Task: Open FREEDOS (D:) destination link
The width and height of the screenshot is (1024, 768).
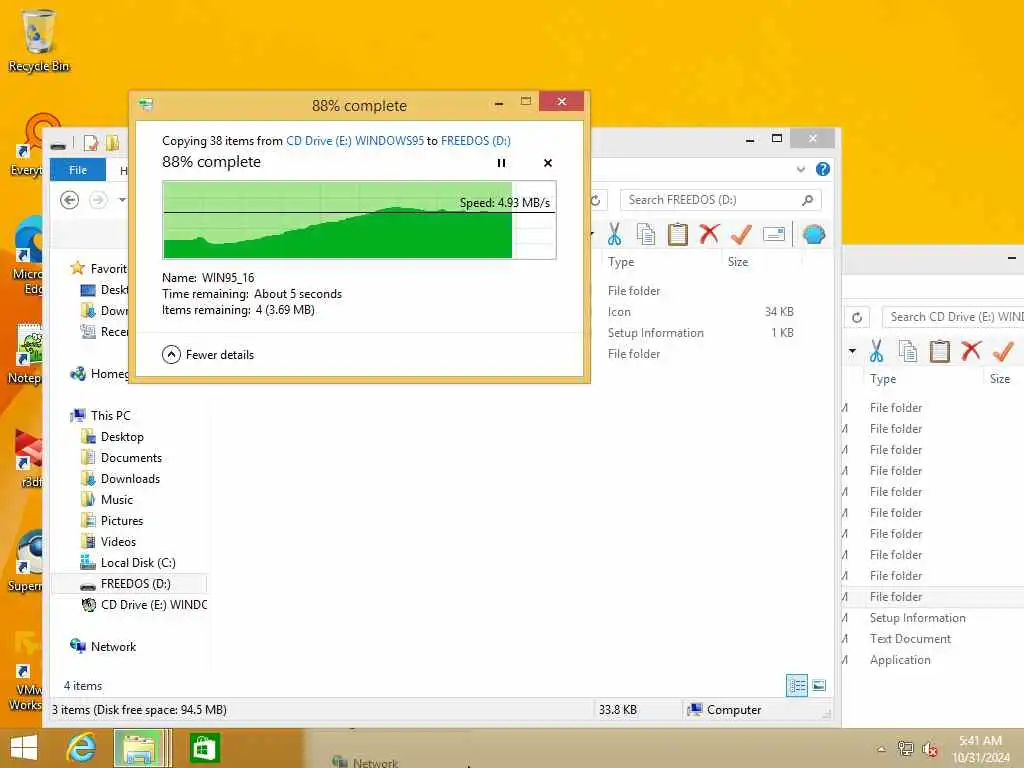Action: 475,140
